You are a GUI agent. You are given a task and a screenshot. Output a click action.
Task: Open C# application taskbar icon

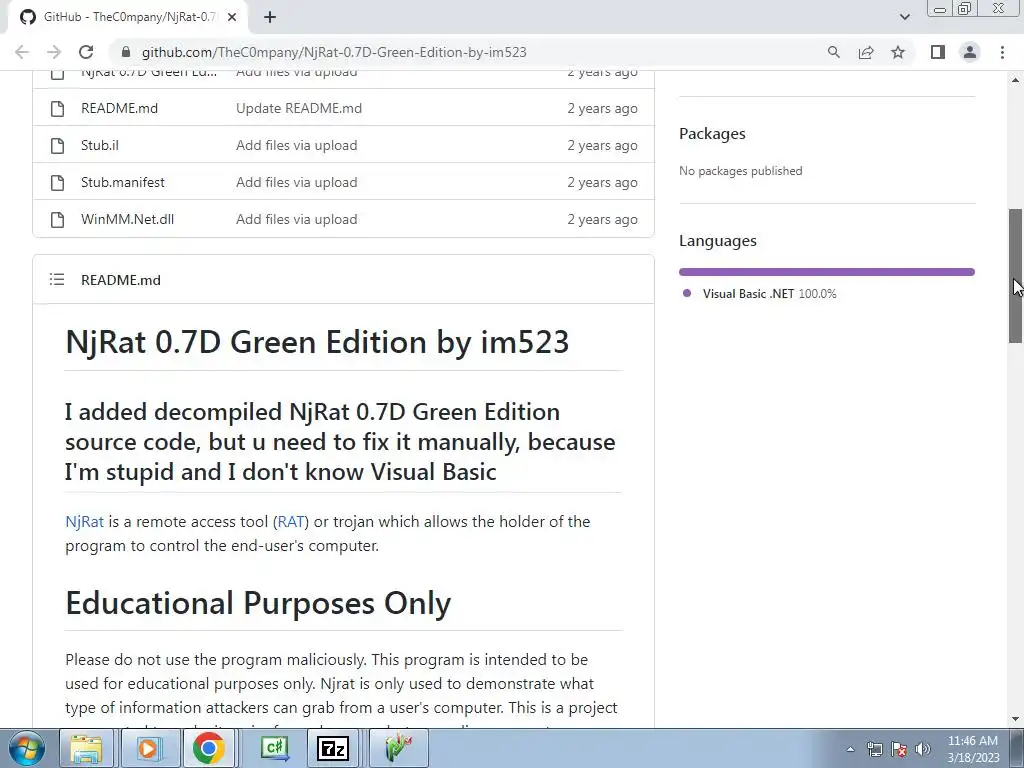[274, 748]
